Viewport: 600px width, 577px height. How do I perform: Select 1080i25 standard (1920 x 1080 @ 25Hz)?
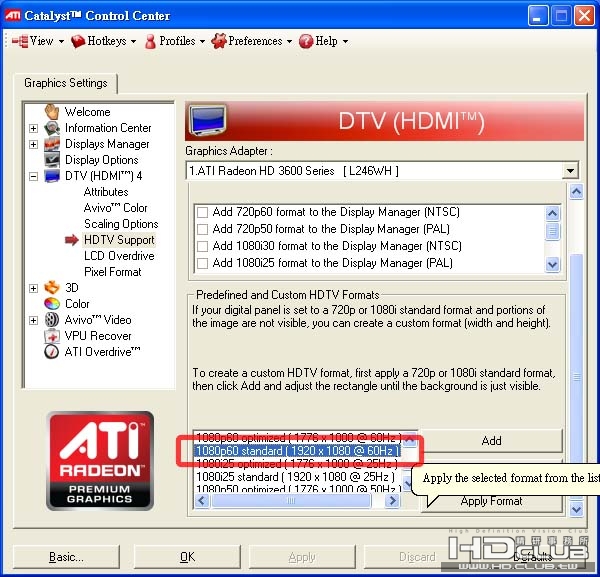[x=295, y=477]
